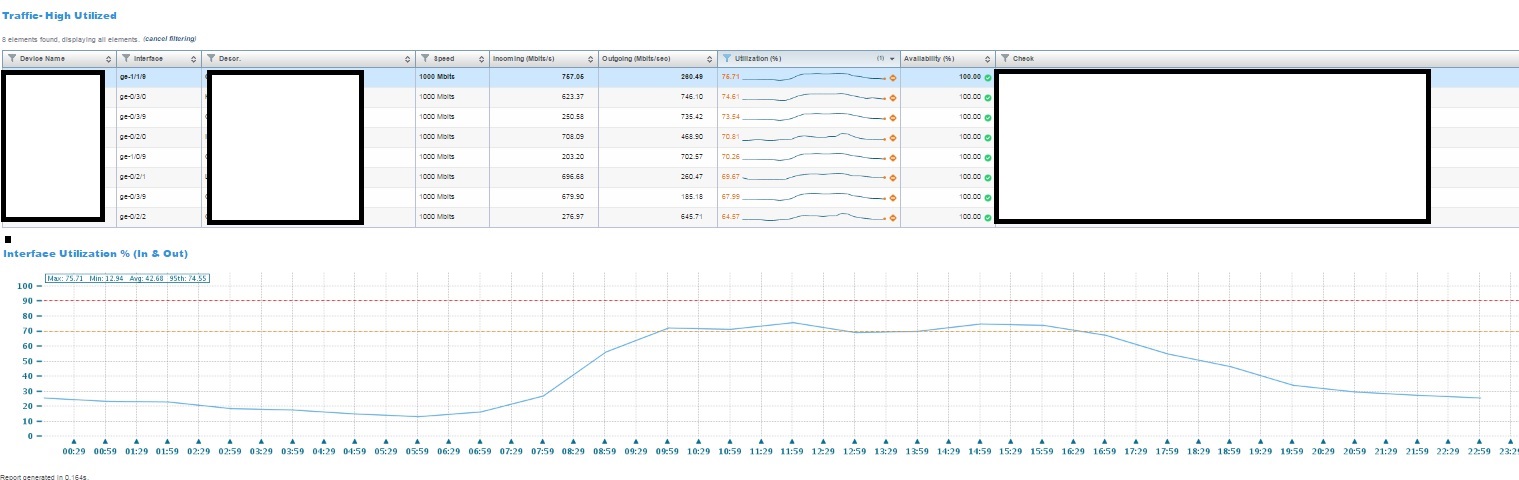
Task: Click the Interface Utilization % (In & Out) heading
Action: tap(96, 254)
